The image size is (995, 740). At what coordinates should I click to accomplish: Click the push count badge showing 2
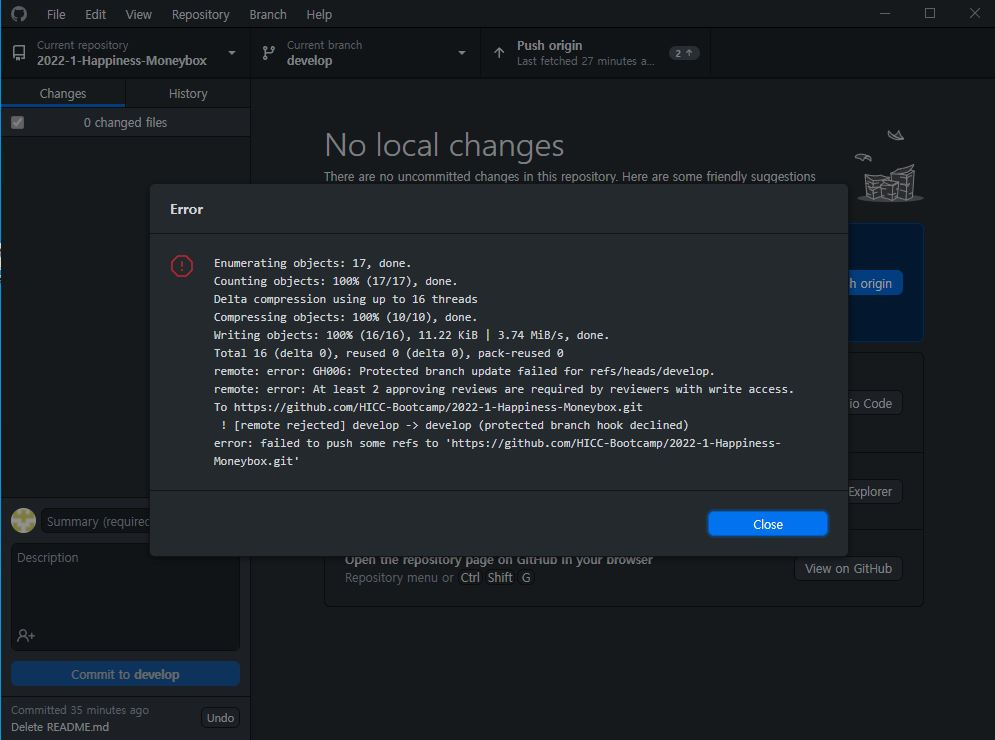click(x=682, y=52)
